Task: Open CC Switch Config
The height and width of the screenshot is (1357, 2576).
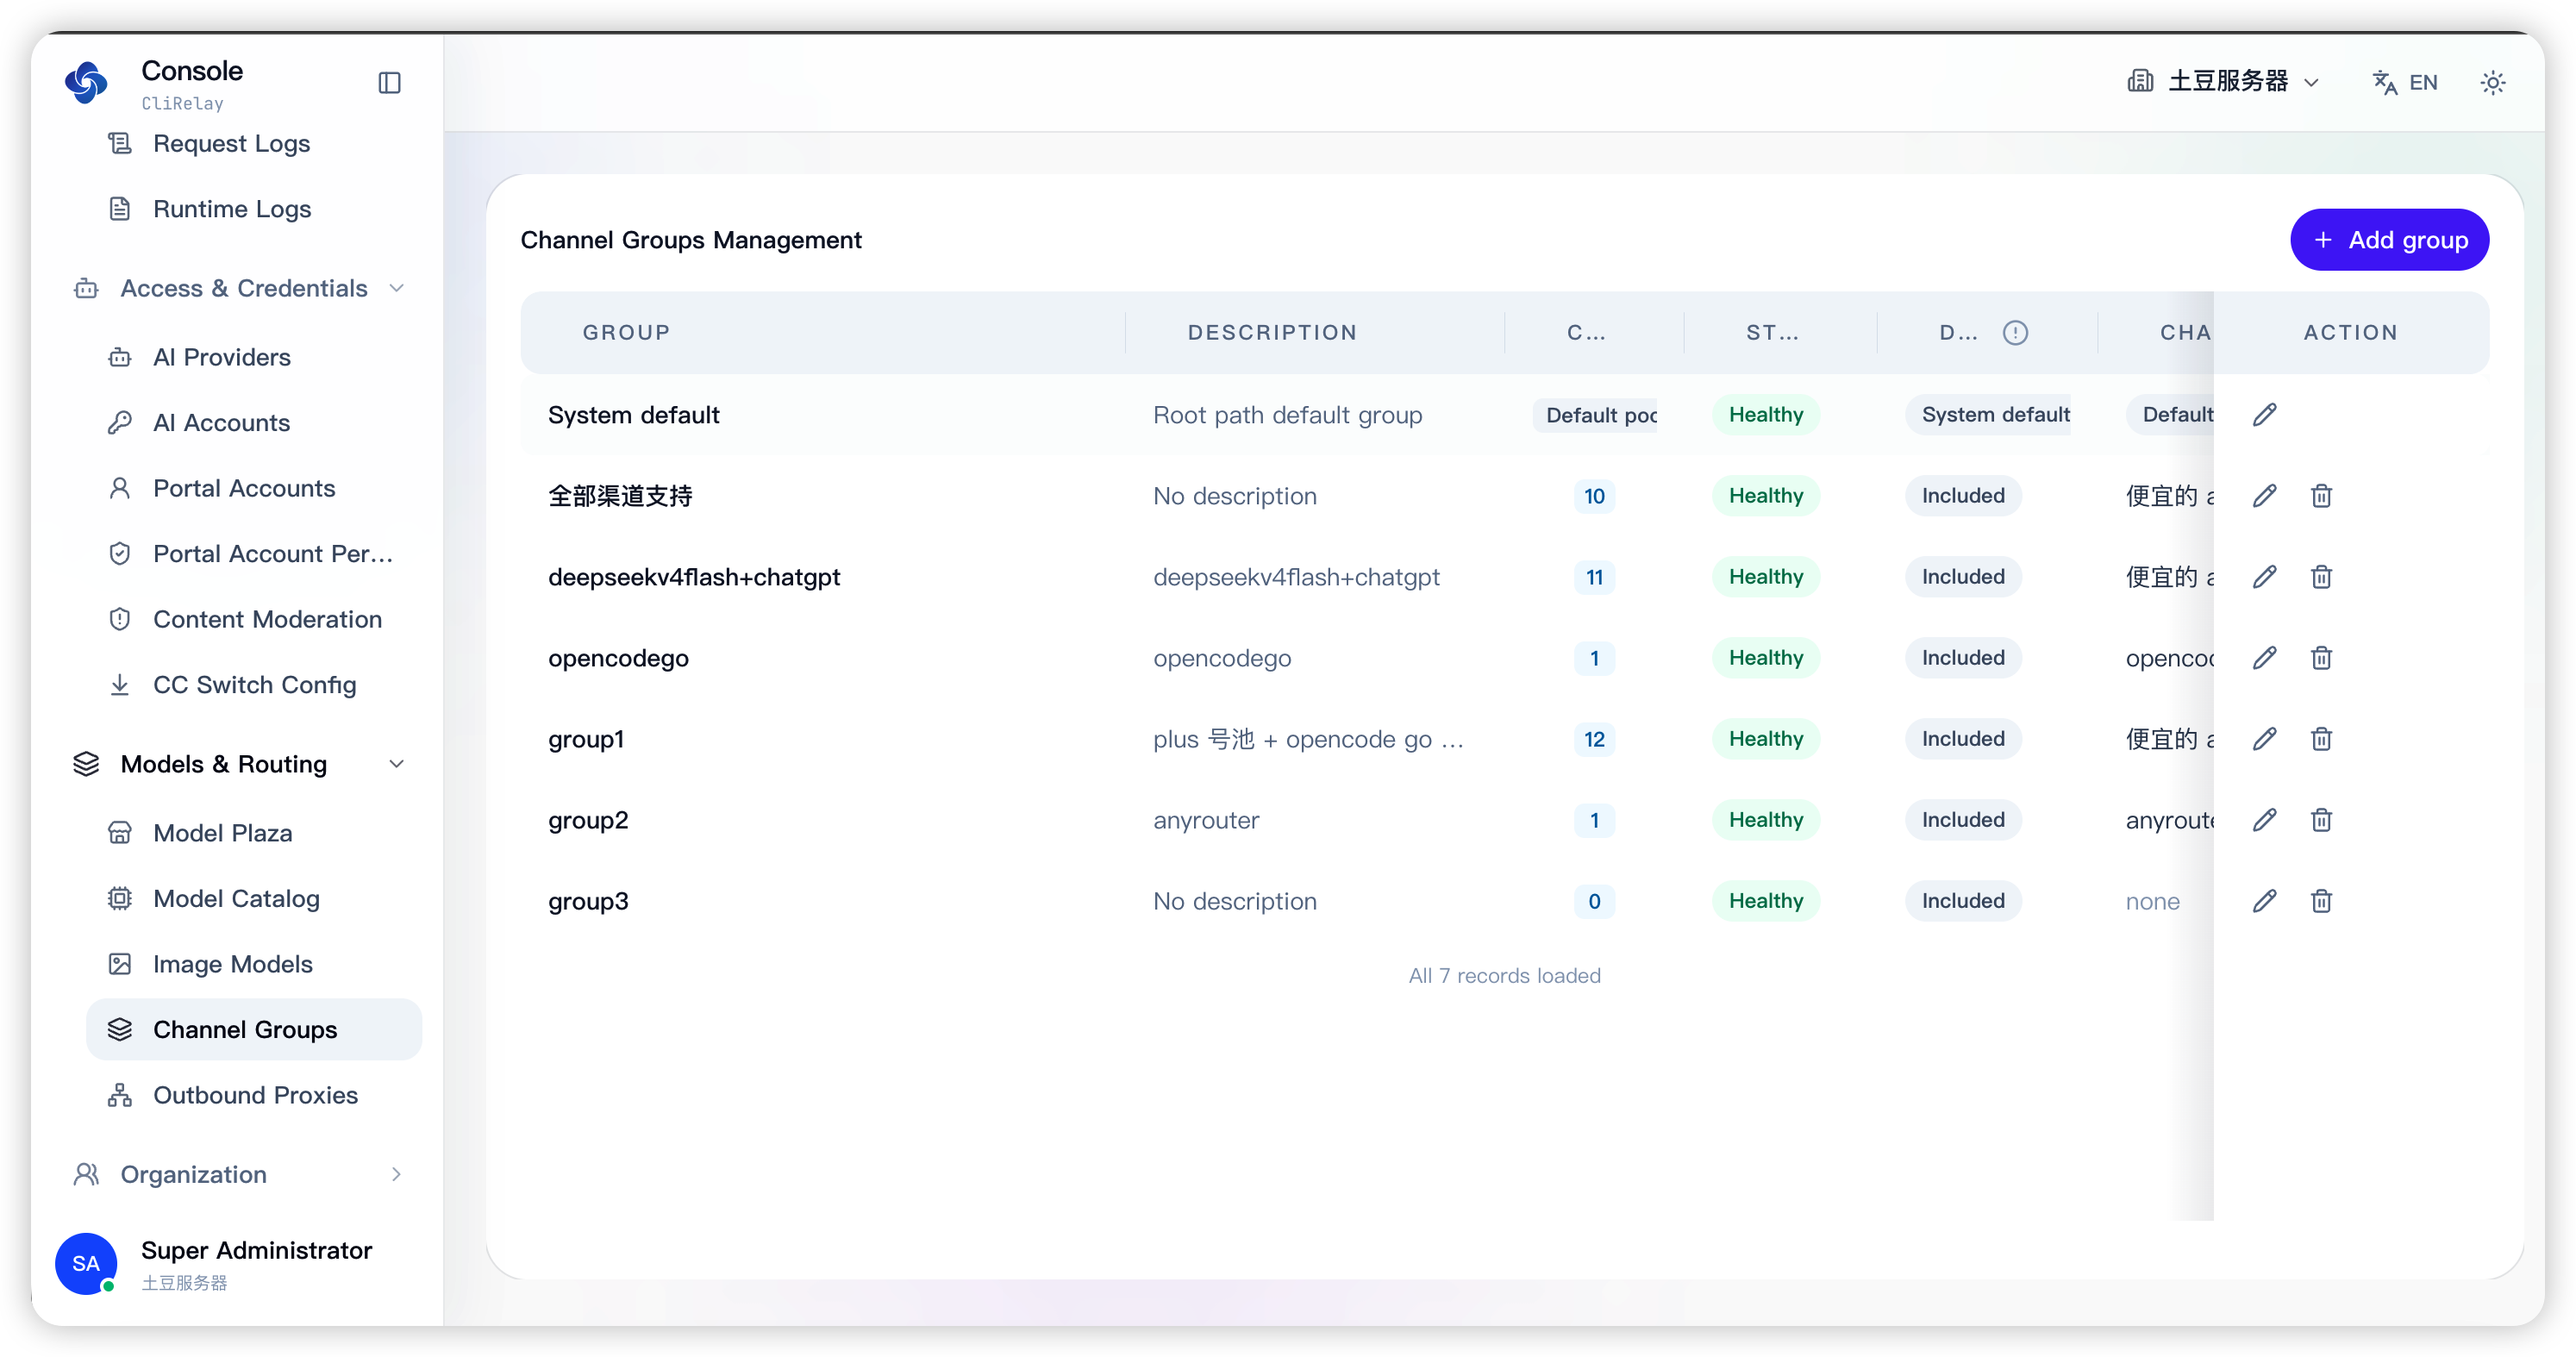Action: point(254,685)
